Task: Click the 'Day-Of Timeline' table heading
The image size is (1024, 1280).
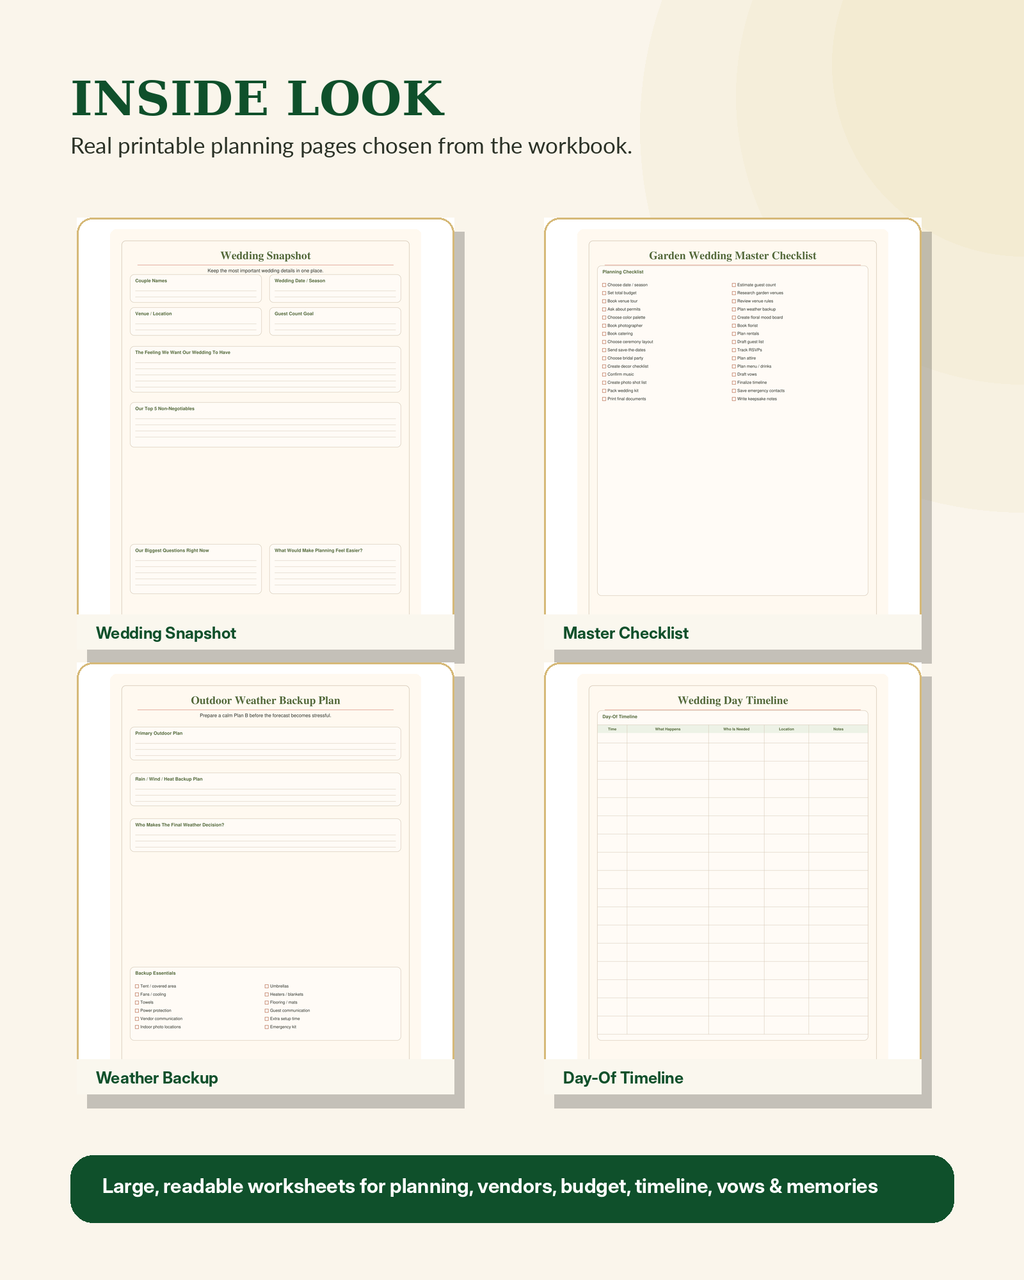Action: click(620, 717)
